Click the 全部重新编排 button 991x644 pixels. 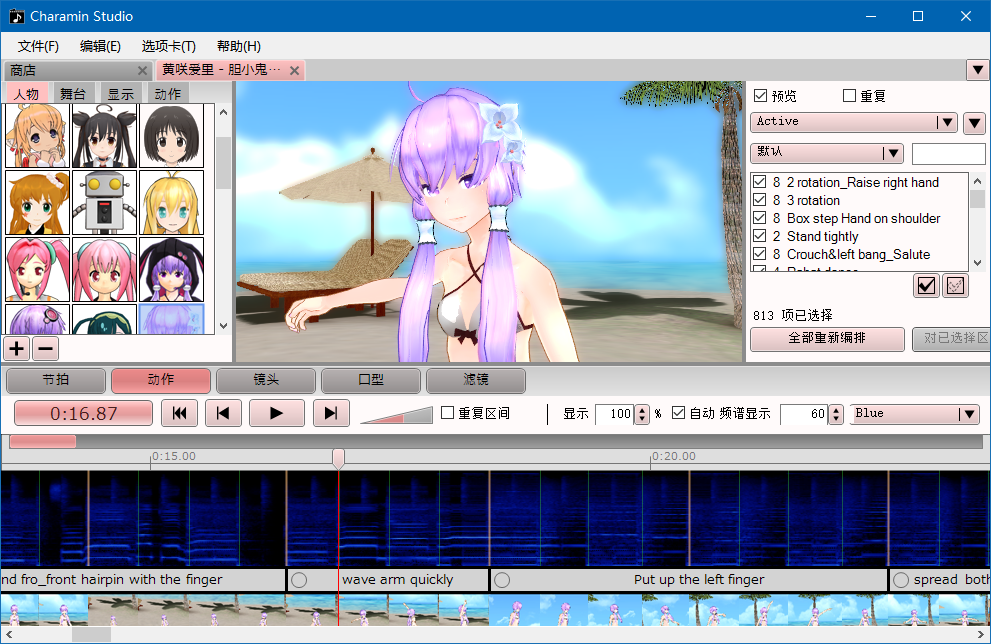coord(827,338)
